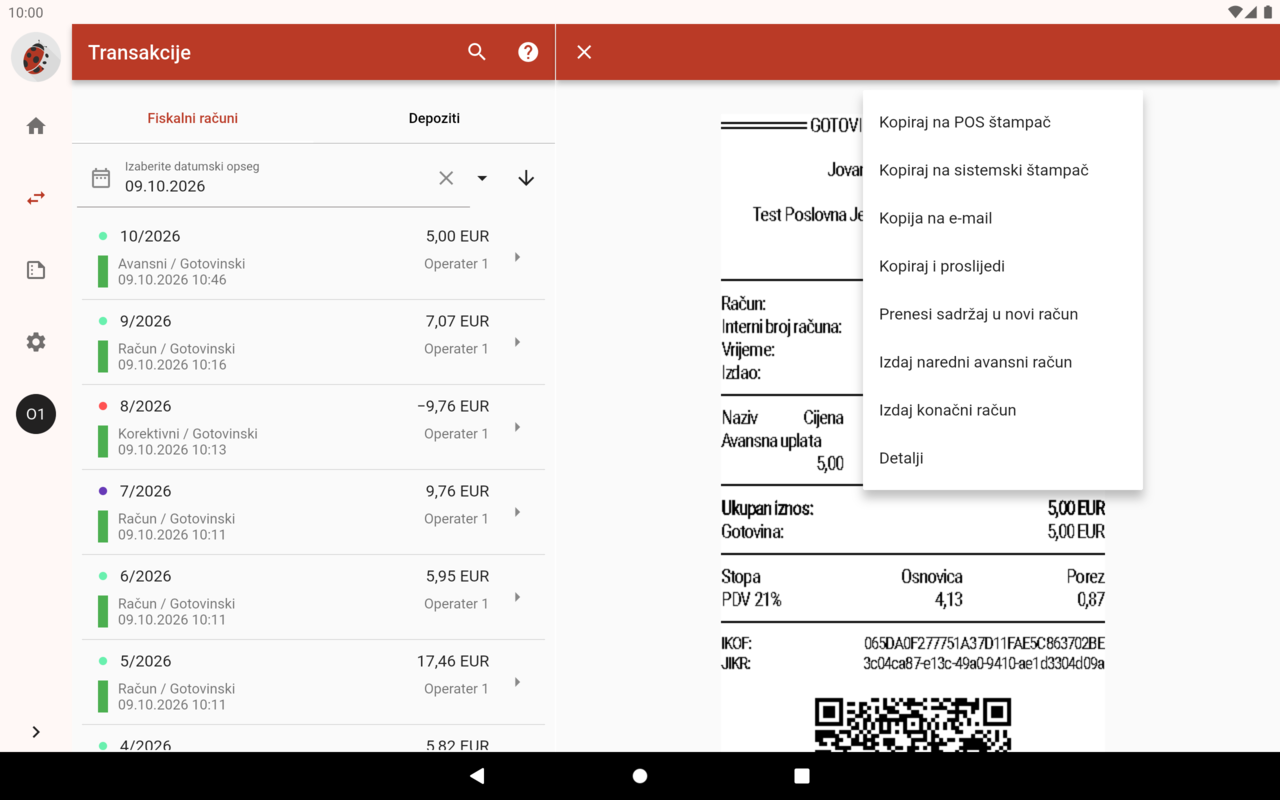Click the Ukupan iznos line

coord(913,508)
